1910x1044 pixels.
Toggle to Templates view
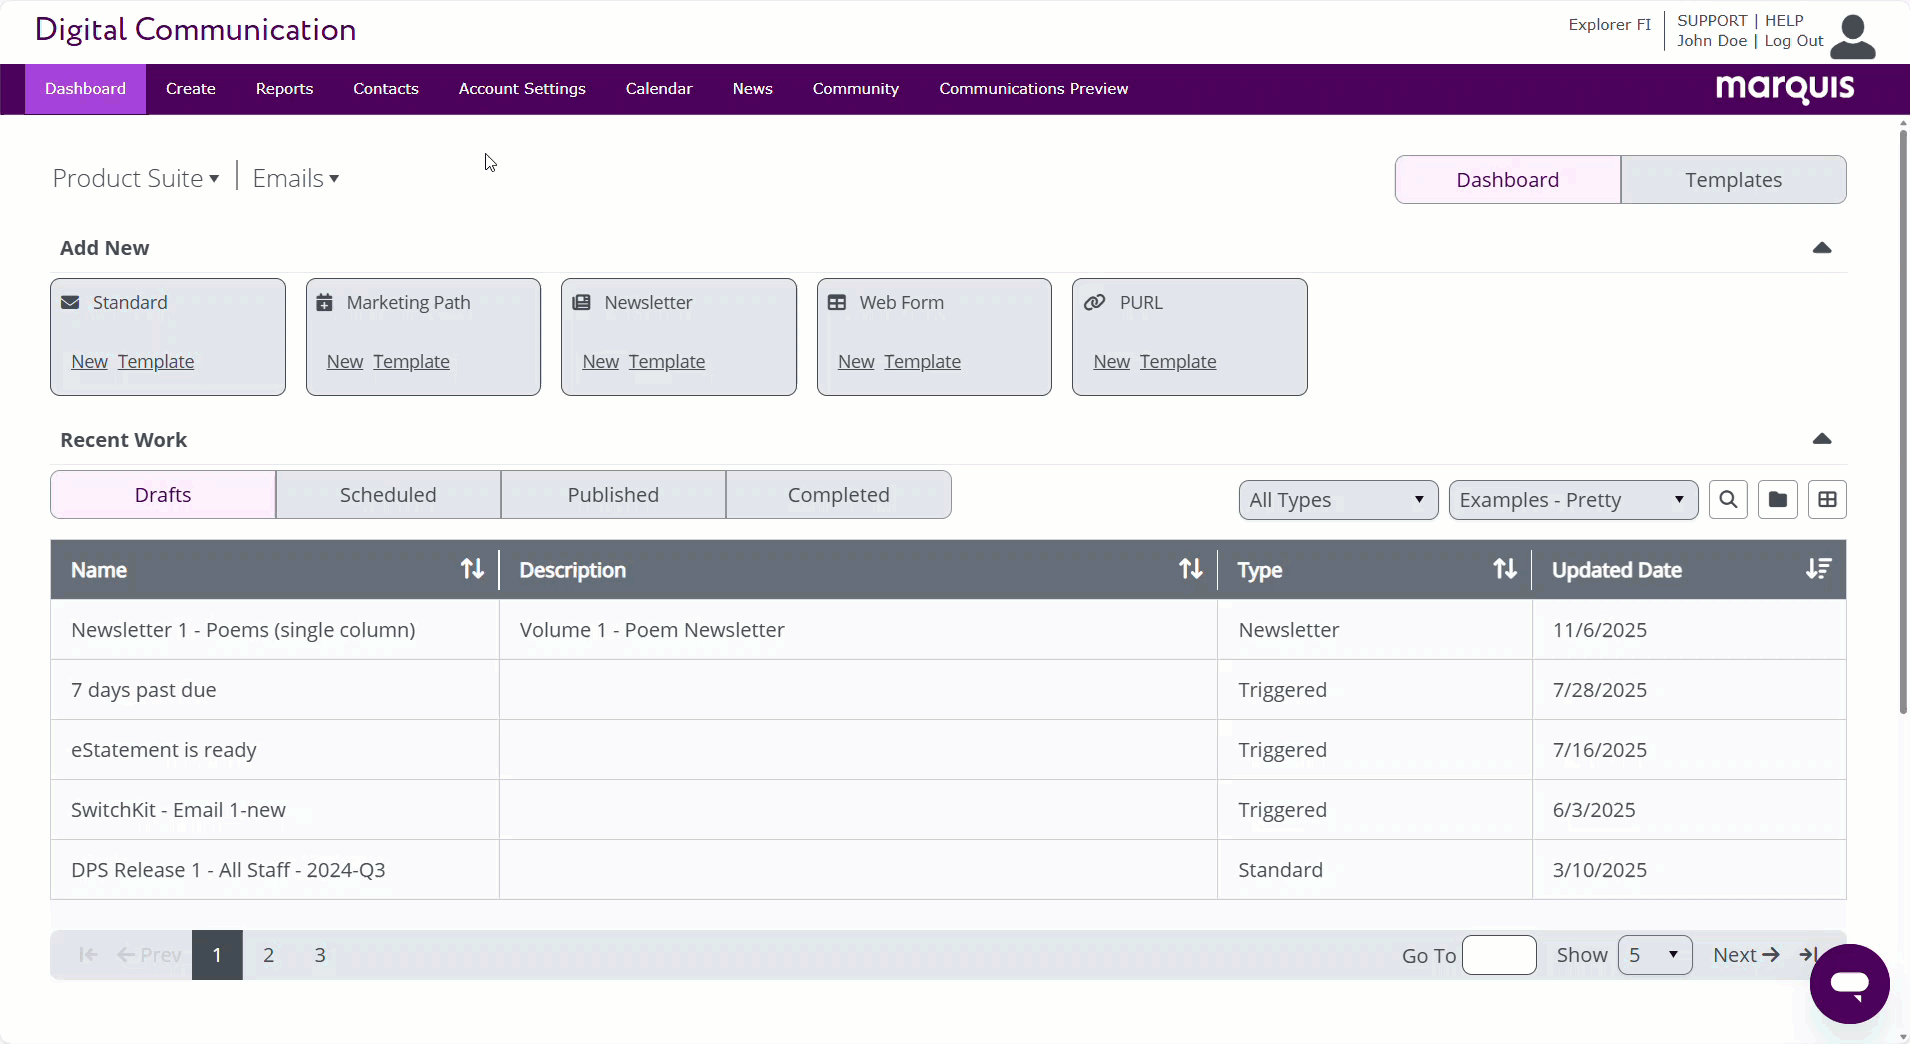click(x=1733, y=180)
